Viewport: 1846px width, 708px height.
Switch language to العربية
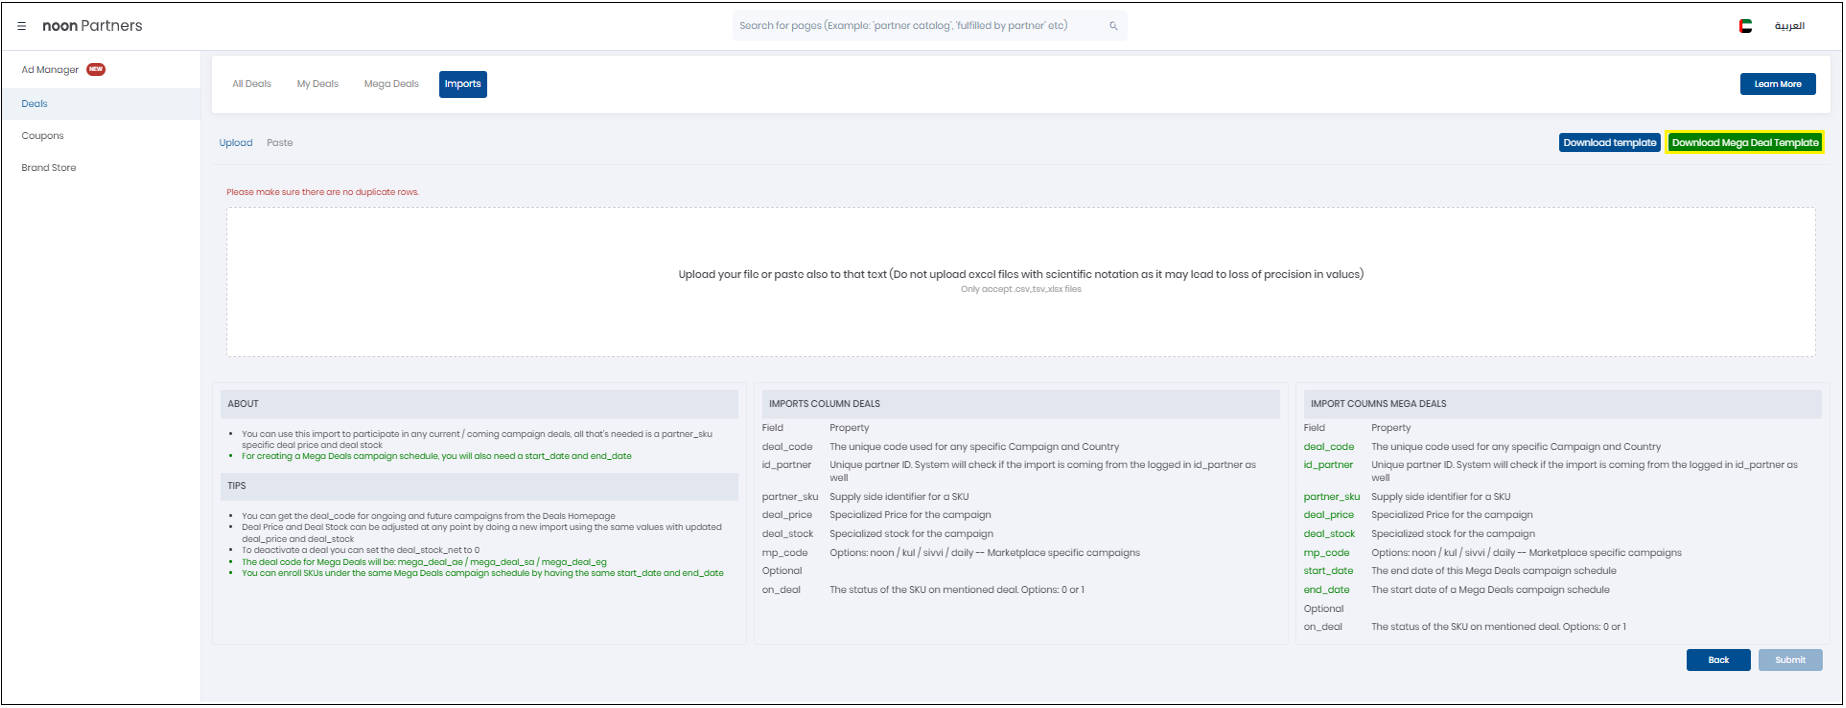(1789, 26)
